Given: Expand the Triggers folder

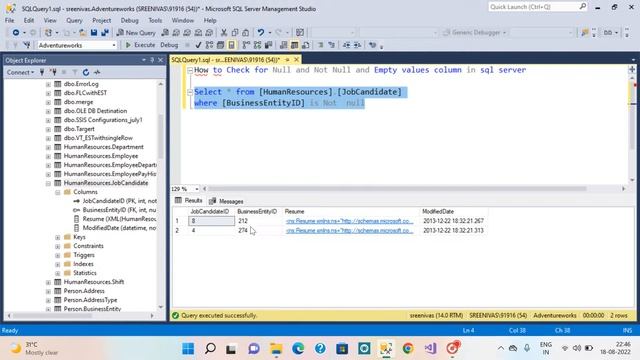Looking at the screenshot, I should point(58,255).
